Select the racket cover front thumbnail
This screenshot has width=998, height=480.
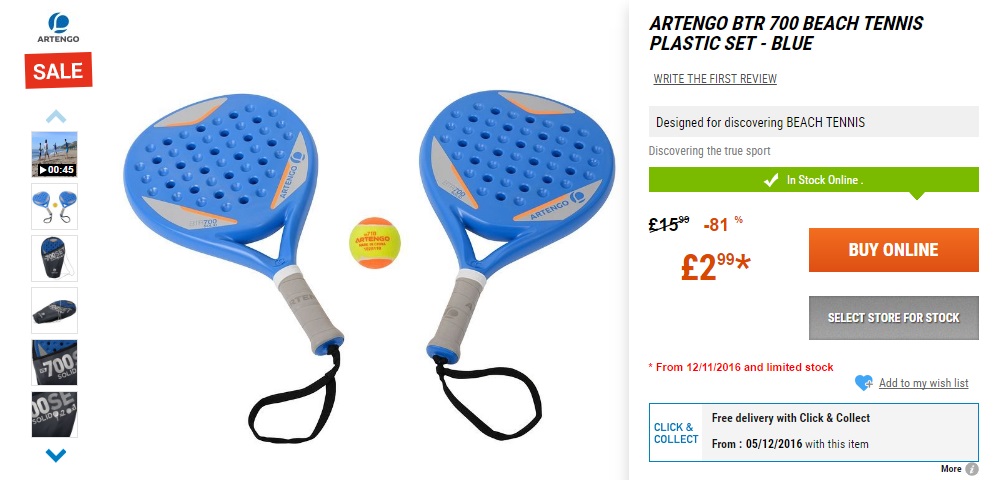(54, 258)
